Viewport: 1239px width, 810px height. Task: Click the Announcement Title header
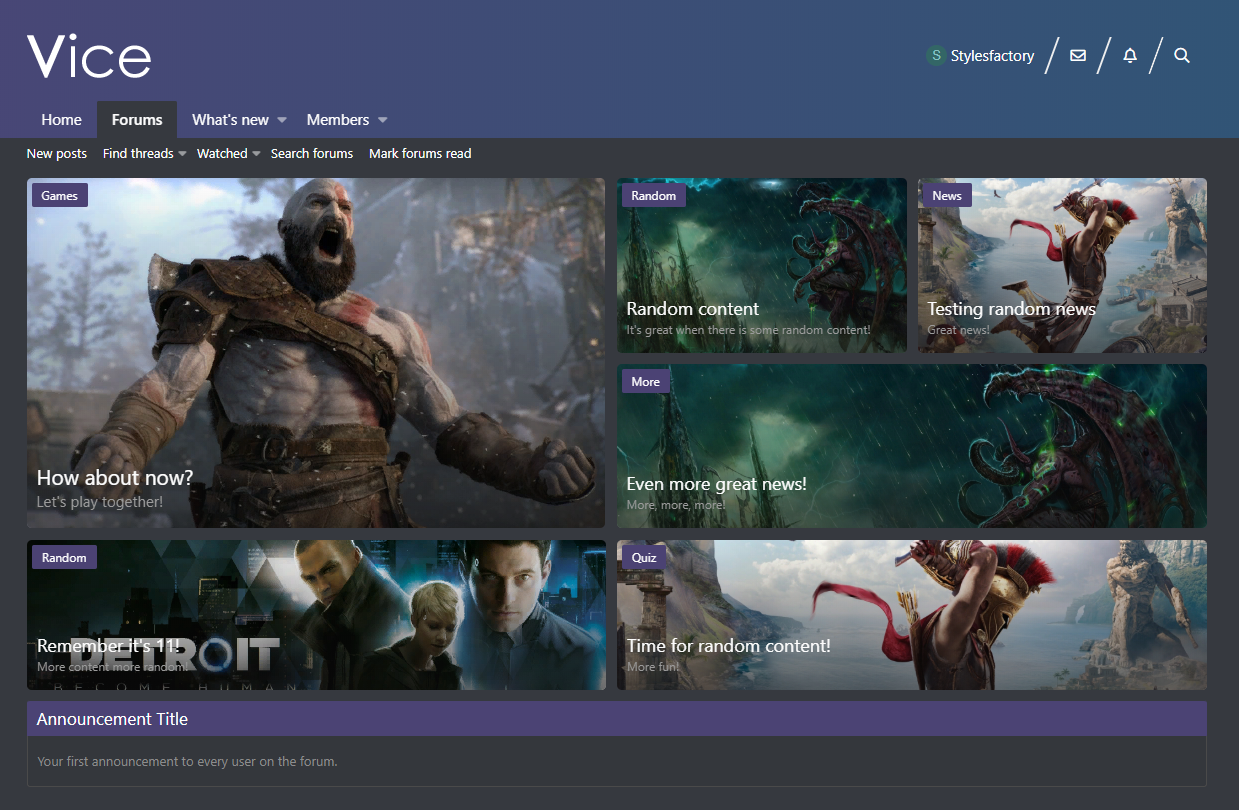(112, 719)
